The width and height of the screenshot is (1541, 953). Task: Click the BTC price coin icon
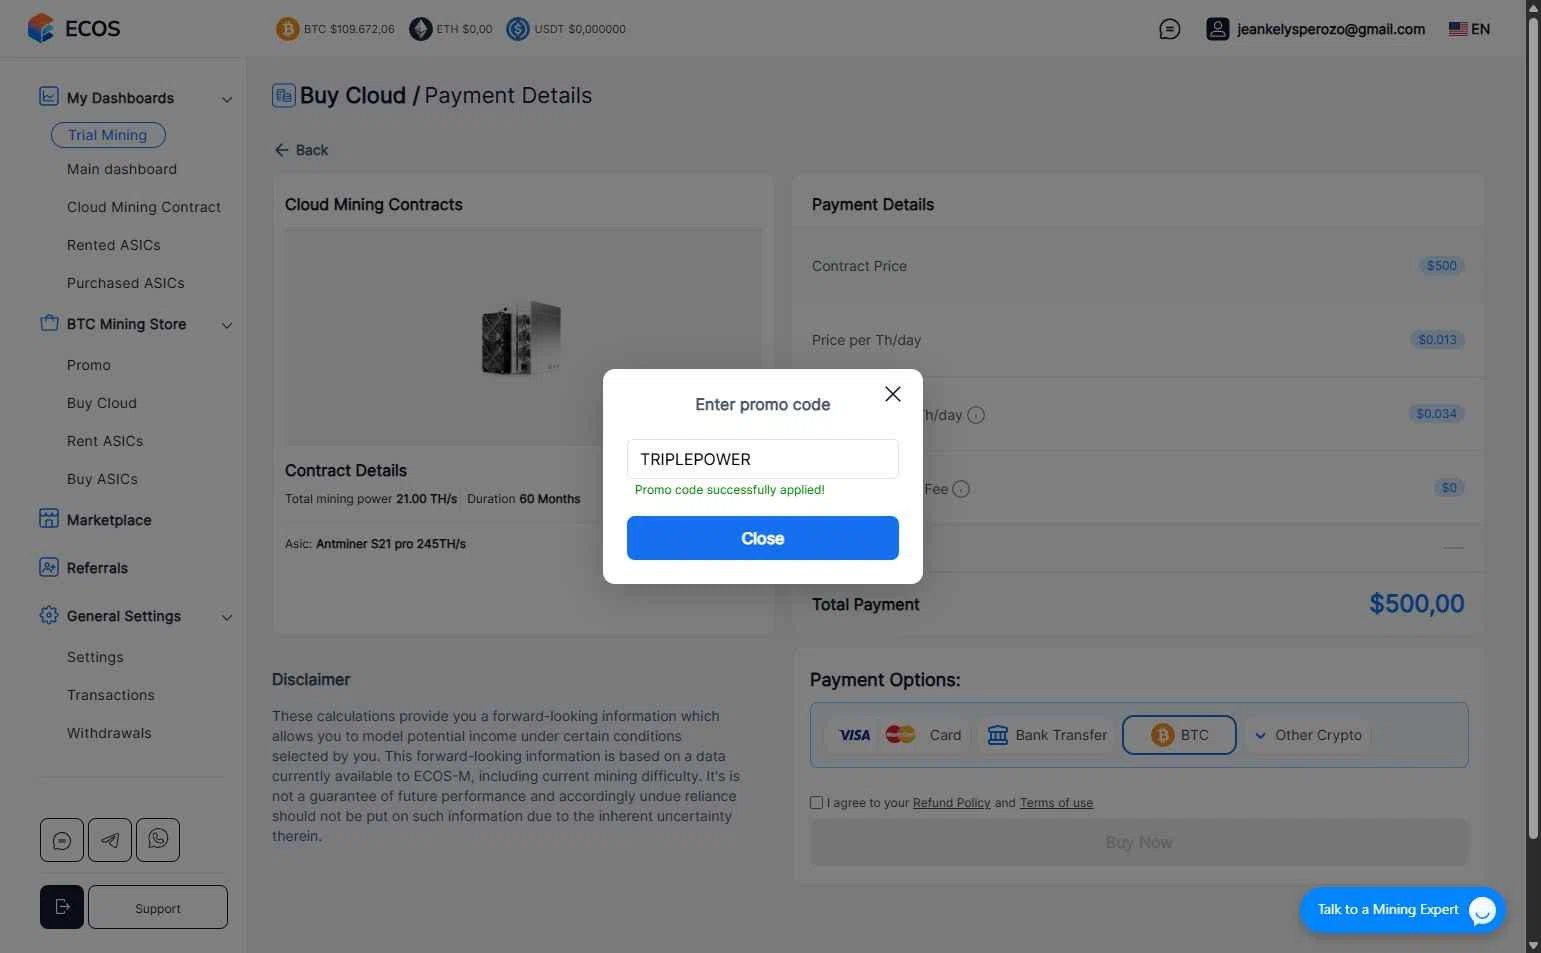click(288, 29)
